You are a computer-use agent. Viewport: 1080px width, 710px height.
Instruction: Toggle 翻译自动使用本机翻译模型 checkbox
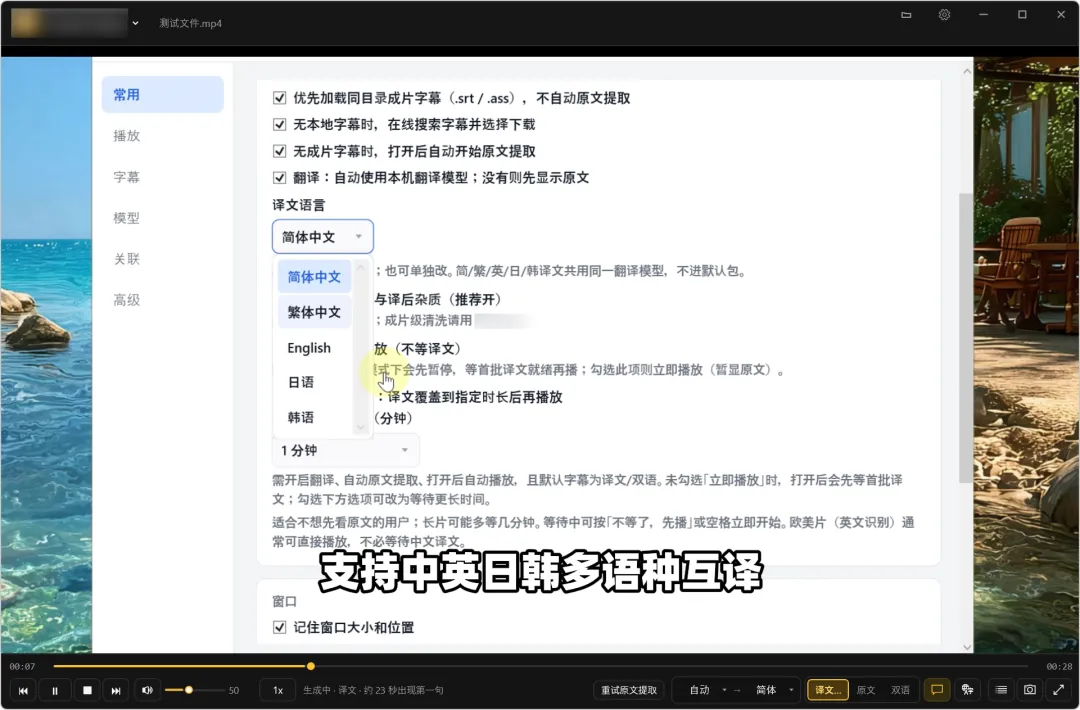[x=279, y=178]
